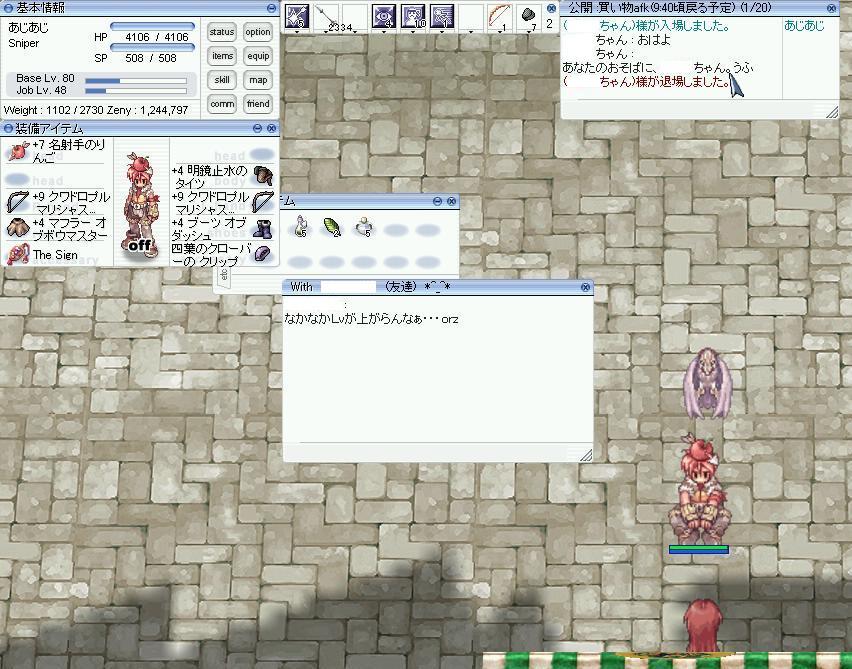Open dropdown arrow under level 1 skill slot
This screenshot has height=669, width=852.
click(442, 32)
